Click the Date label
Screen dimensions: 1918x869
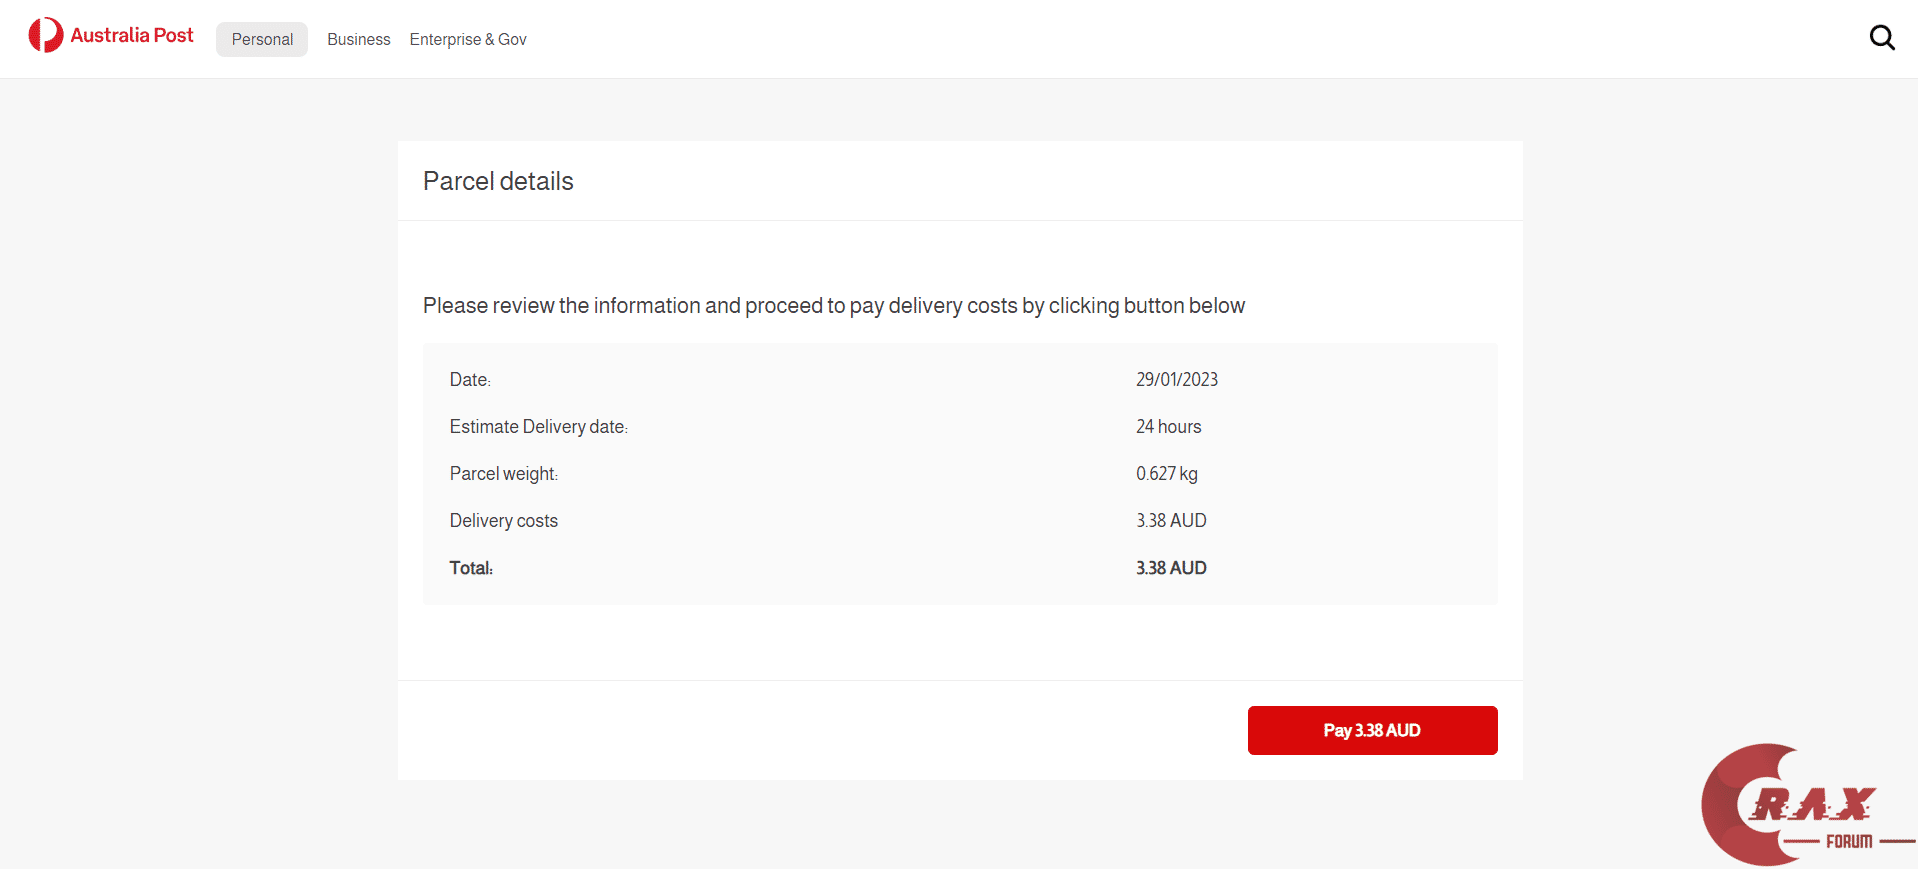point(470,380)
